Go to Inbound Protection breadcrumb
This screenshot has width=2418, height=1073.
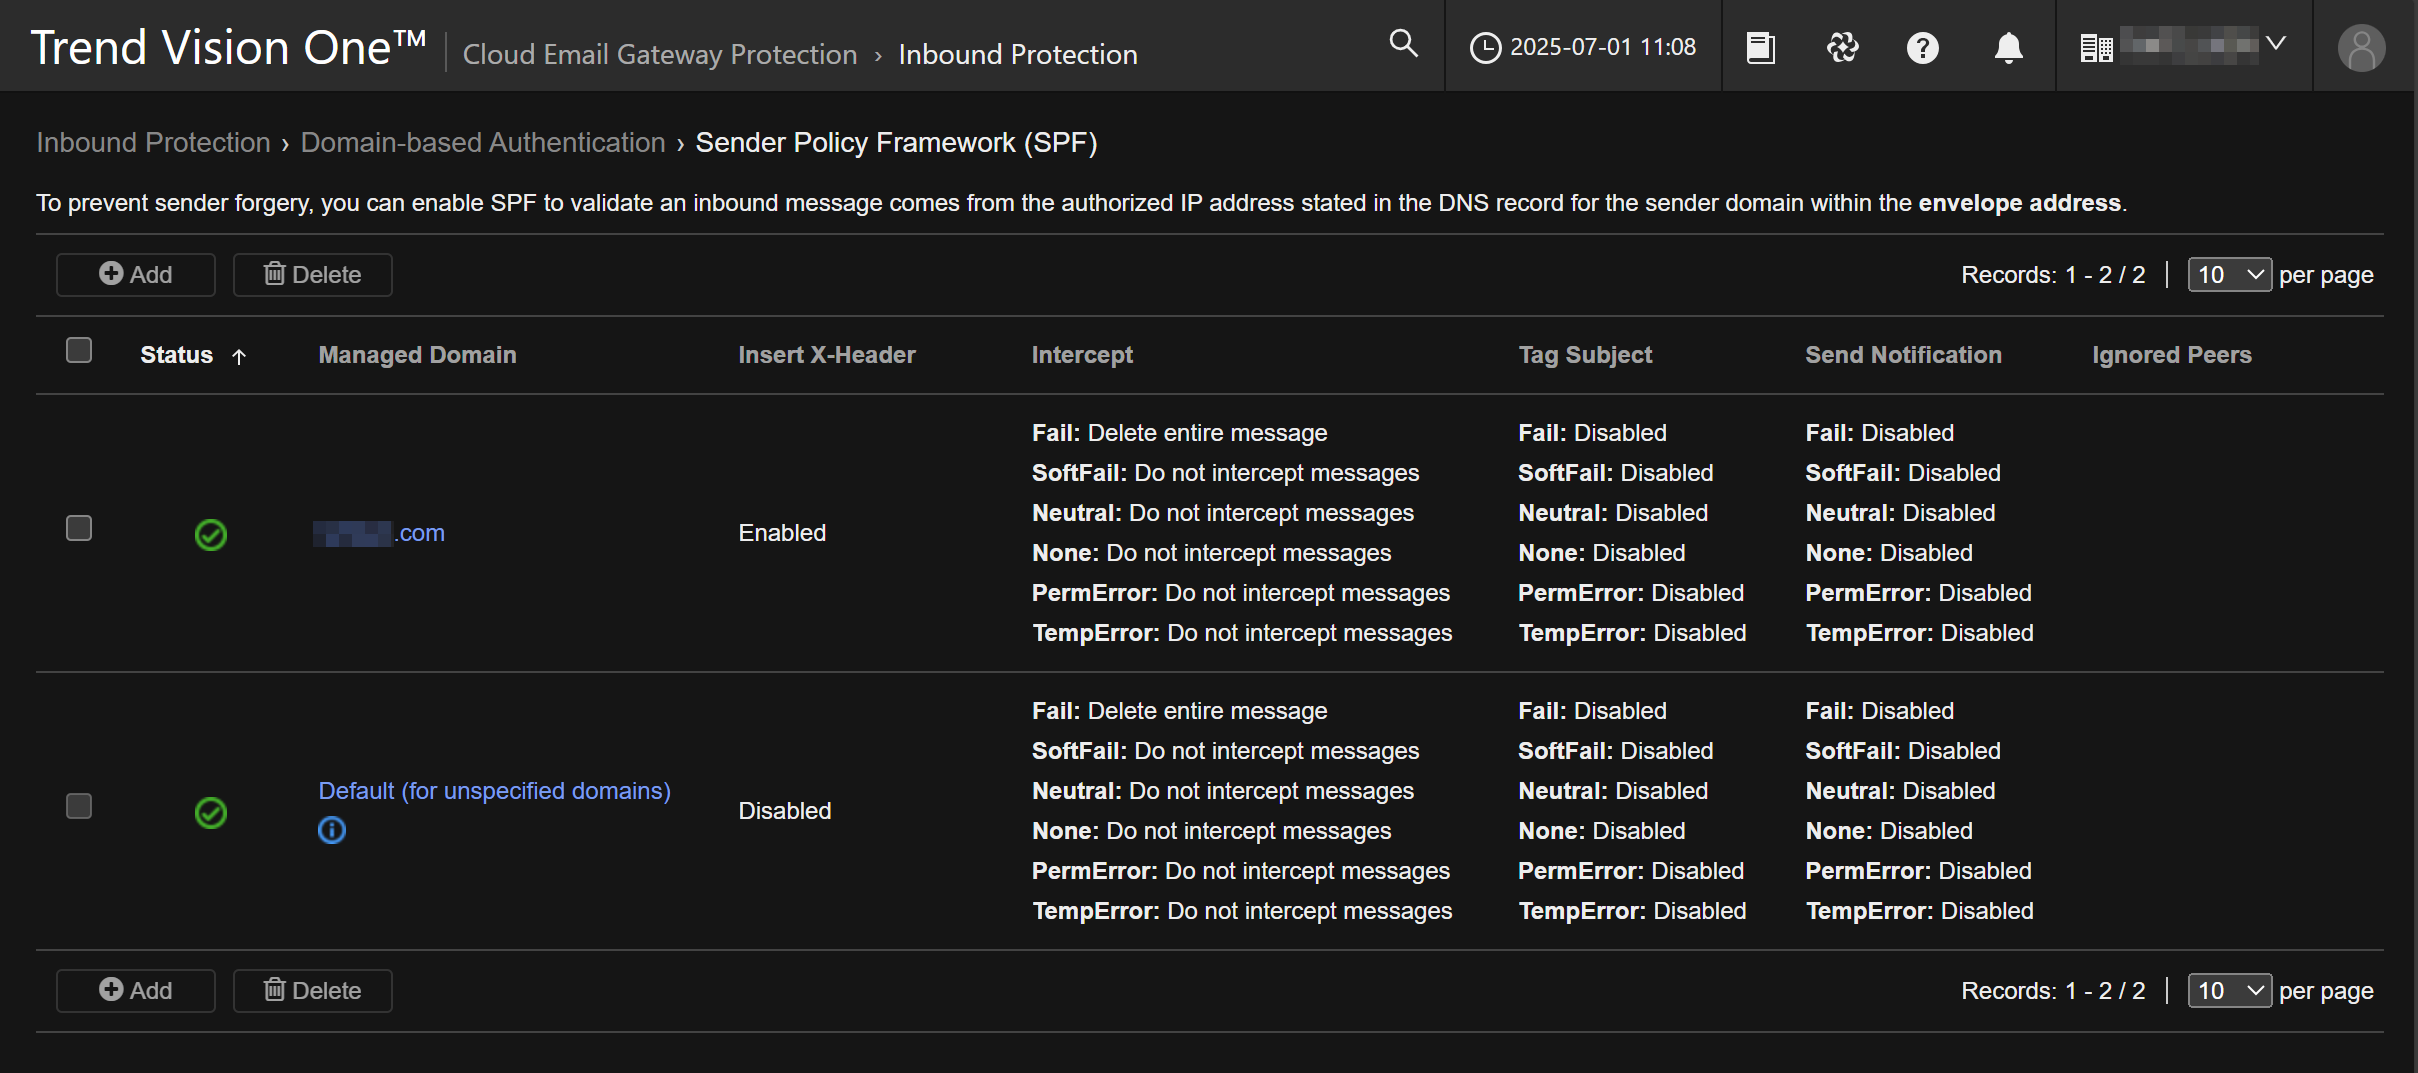pyautogui.click(x=153, y=143)
